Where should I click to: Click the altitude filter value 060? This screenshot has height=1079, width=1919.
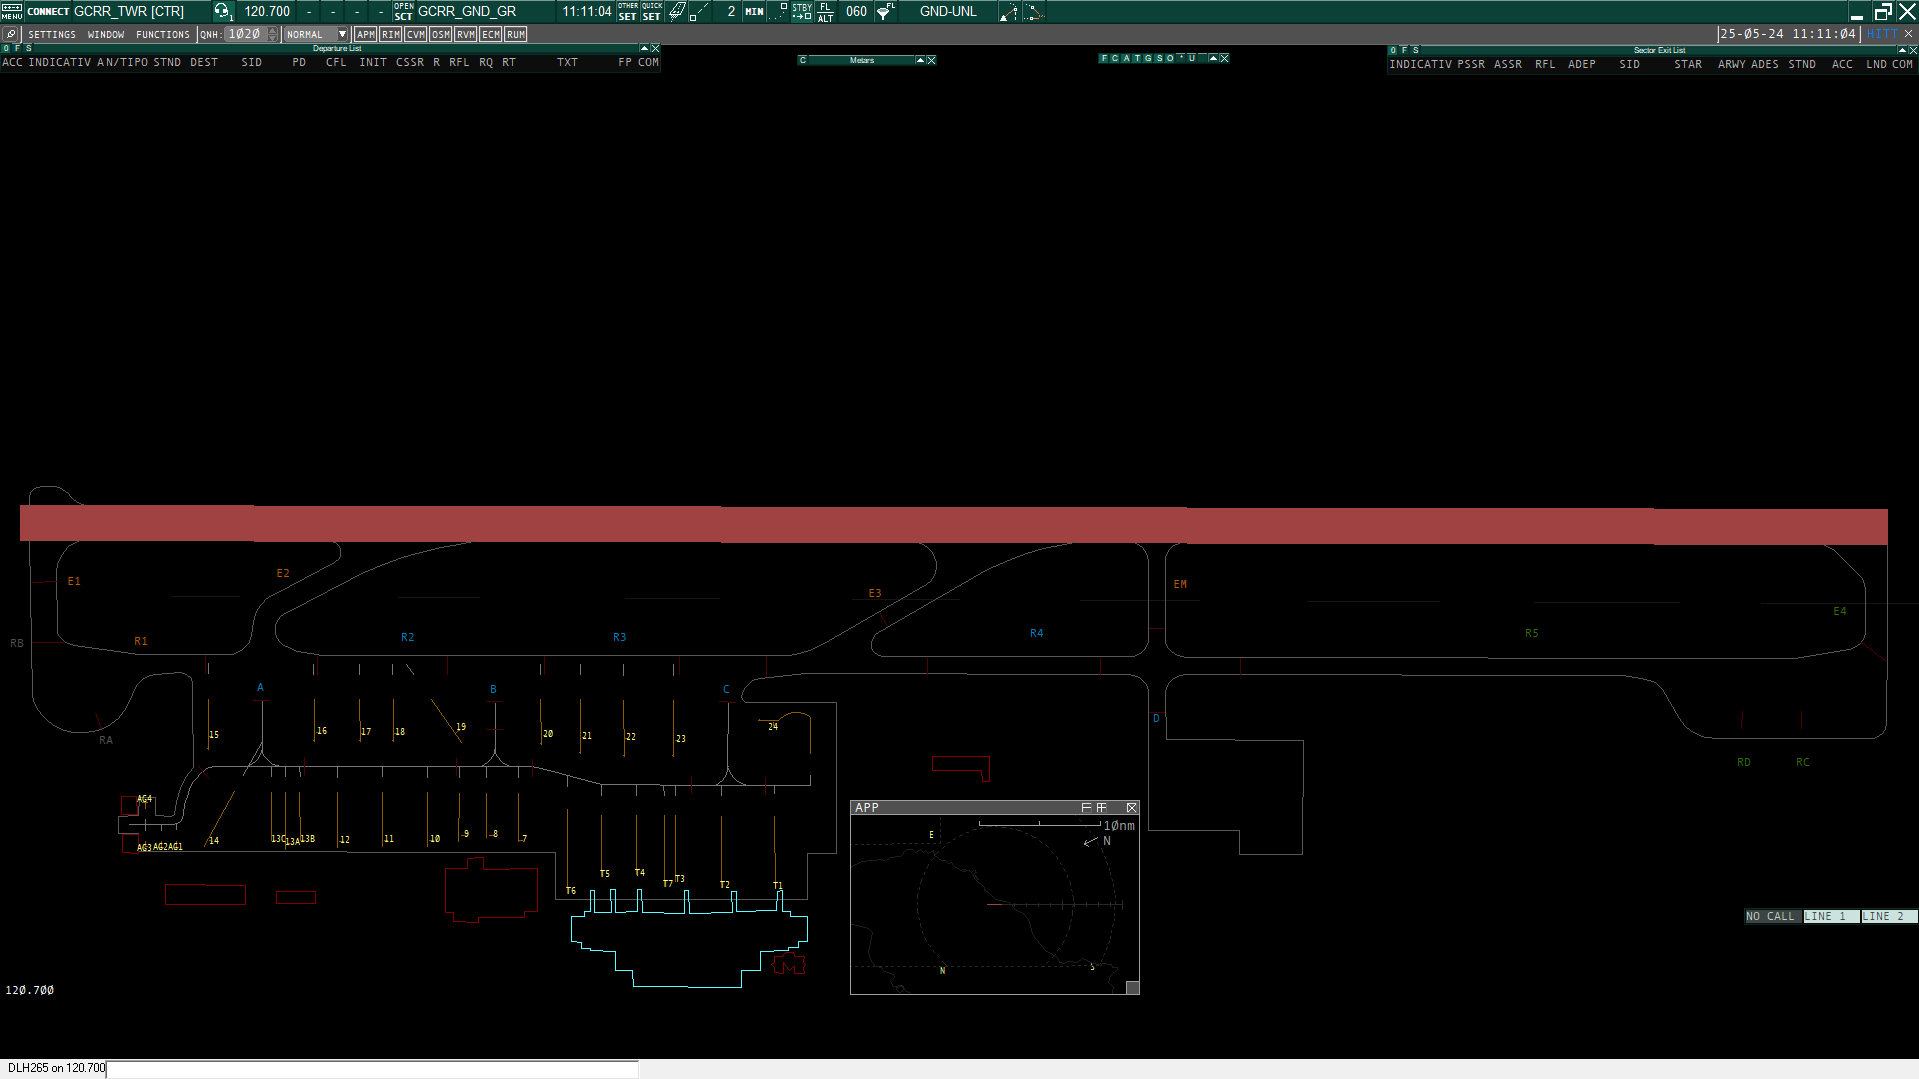point(857,12)
